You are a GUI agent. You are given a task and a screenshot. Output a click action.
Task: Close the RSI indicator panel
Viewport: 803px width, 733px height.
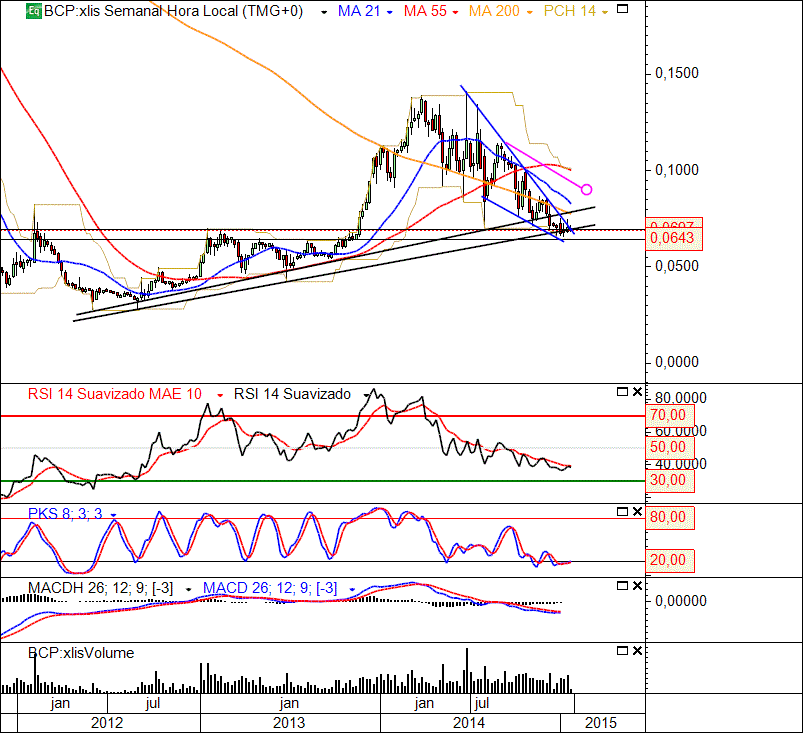pos(637,392)
